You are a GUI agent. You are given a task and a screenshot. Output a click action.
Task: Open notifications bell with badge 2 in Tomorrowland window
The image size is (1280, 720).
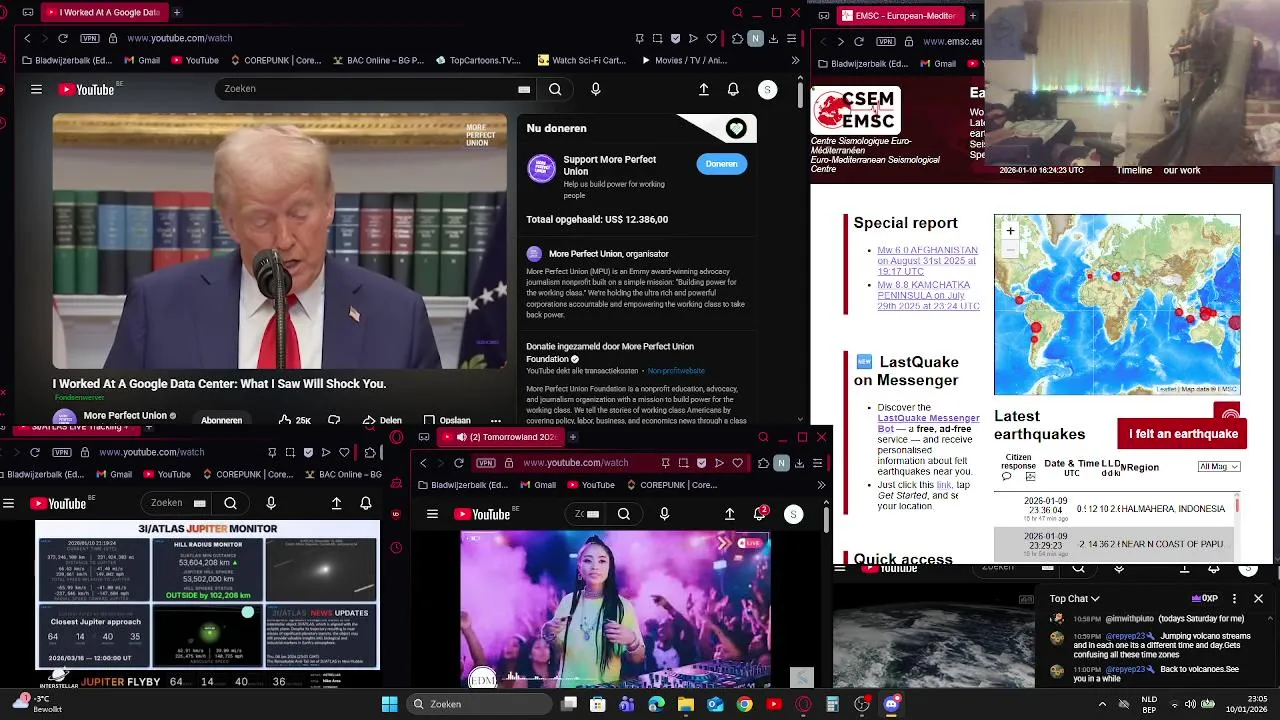click(x=759, y=514)
